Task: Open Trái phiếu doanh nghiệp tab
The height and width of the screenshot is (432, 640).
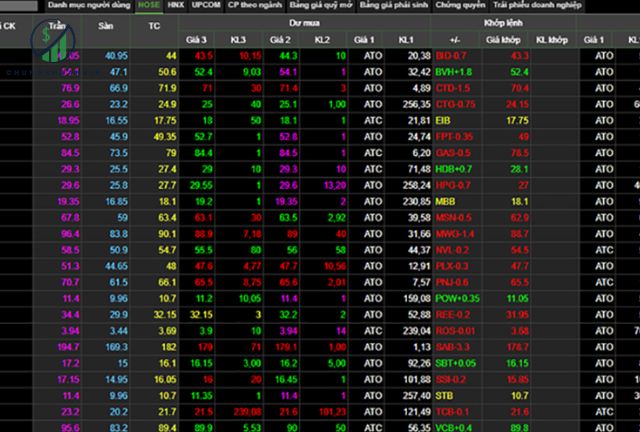Action: (537, 5)
